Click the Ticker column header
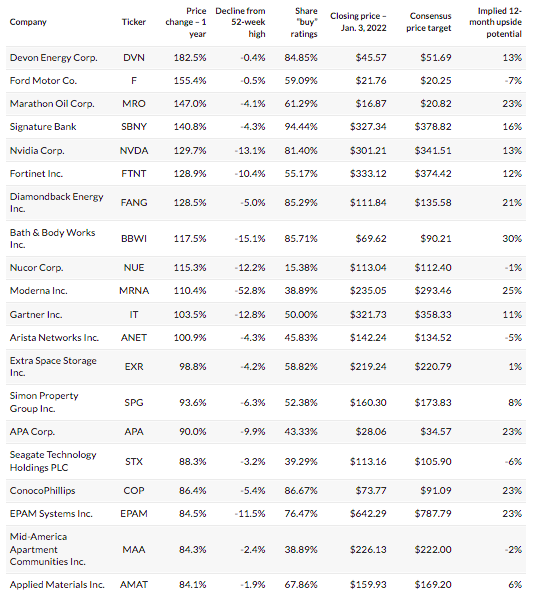Screen dimensions: 538x594 [134, 22]
